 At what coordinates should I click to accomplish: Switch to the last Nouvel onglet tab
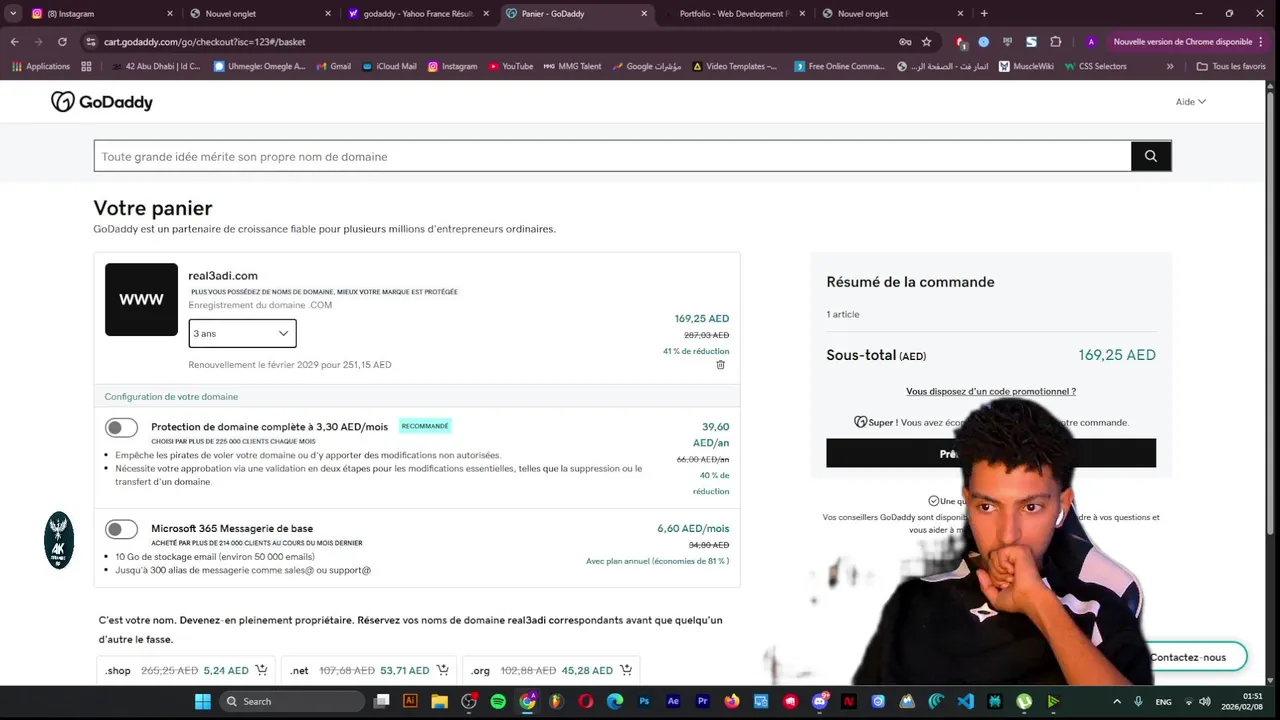(892, 14)
